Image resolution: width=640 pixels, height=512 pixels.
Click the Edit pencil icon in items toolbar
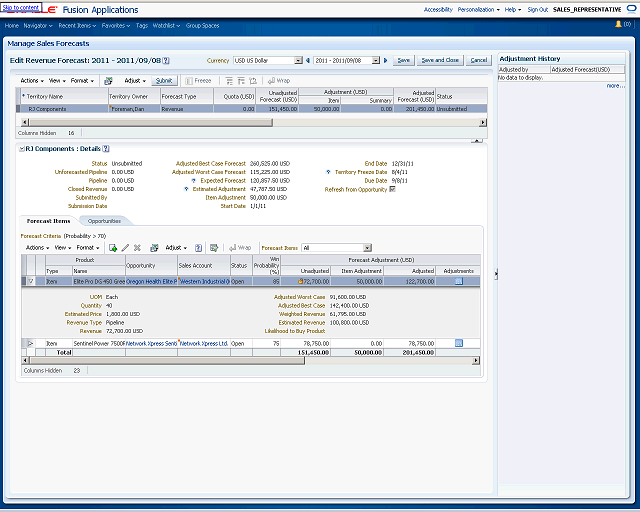[x=125, y=248]
